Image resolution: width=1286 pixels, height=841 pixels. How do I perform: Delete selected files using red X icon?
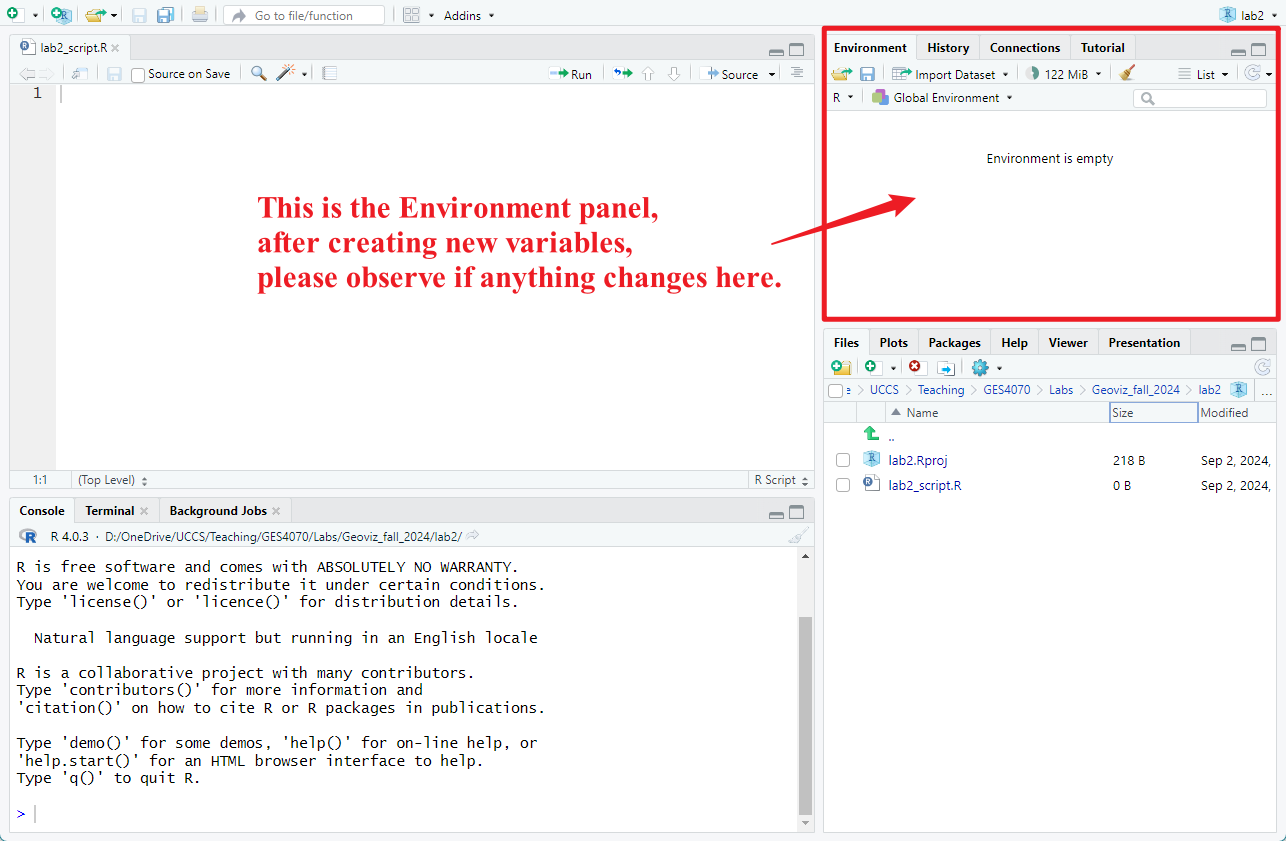tap(916, 368)
